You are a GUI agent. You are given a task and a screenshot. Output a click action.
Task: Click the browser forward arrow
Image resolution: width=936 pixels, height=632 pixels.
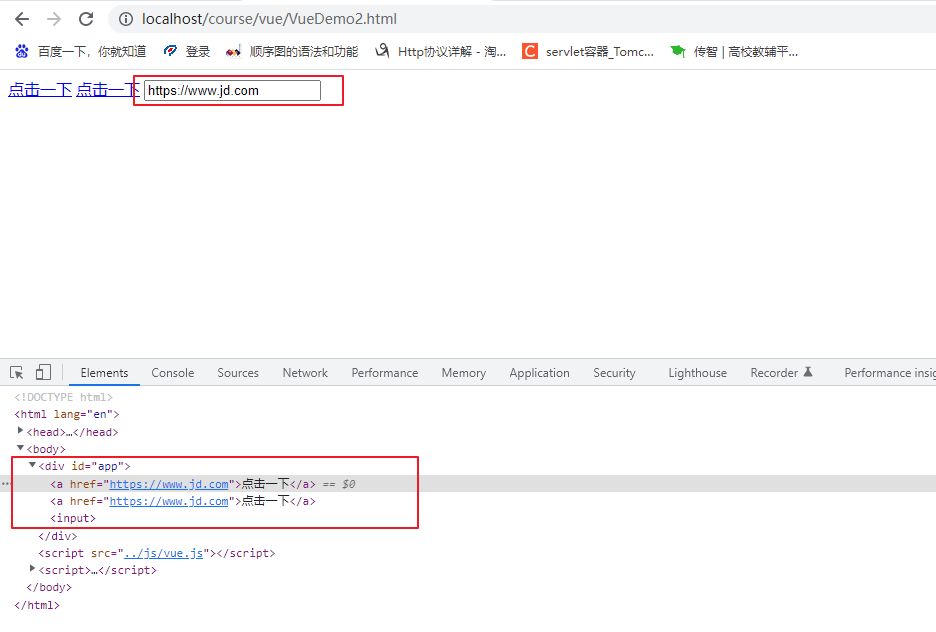coord(54,19)
